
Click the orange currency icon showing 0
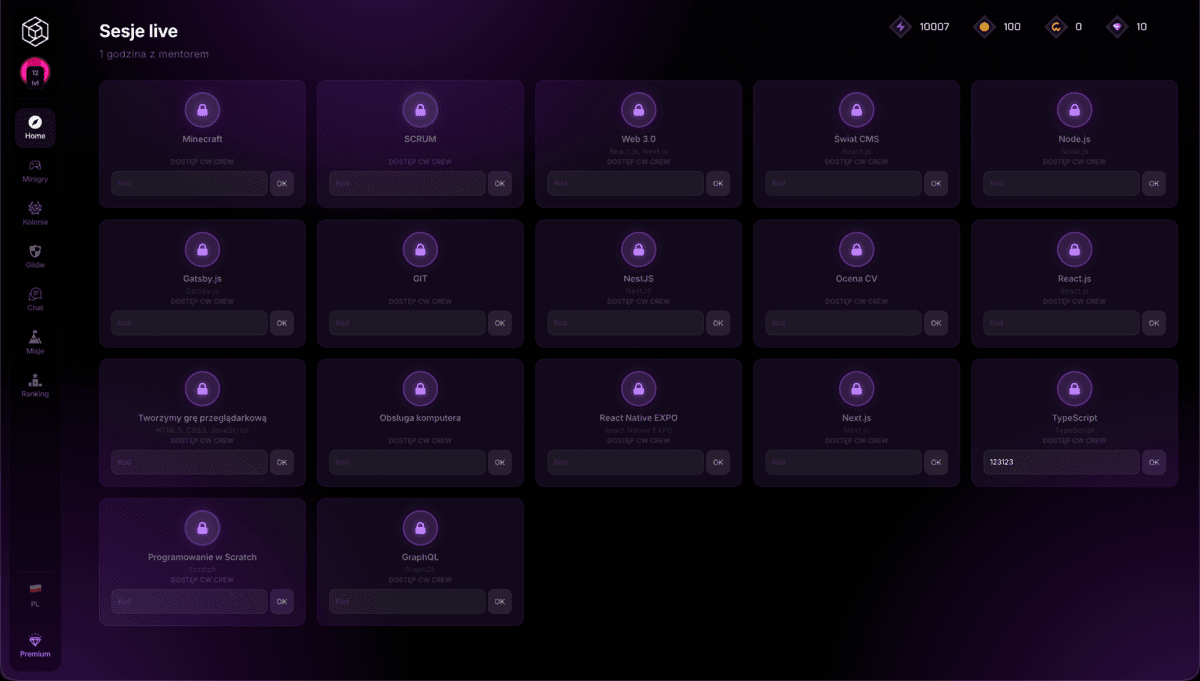click(1055, 27)
